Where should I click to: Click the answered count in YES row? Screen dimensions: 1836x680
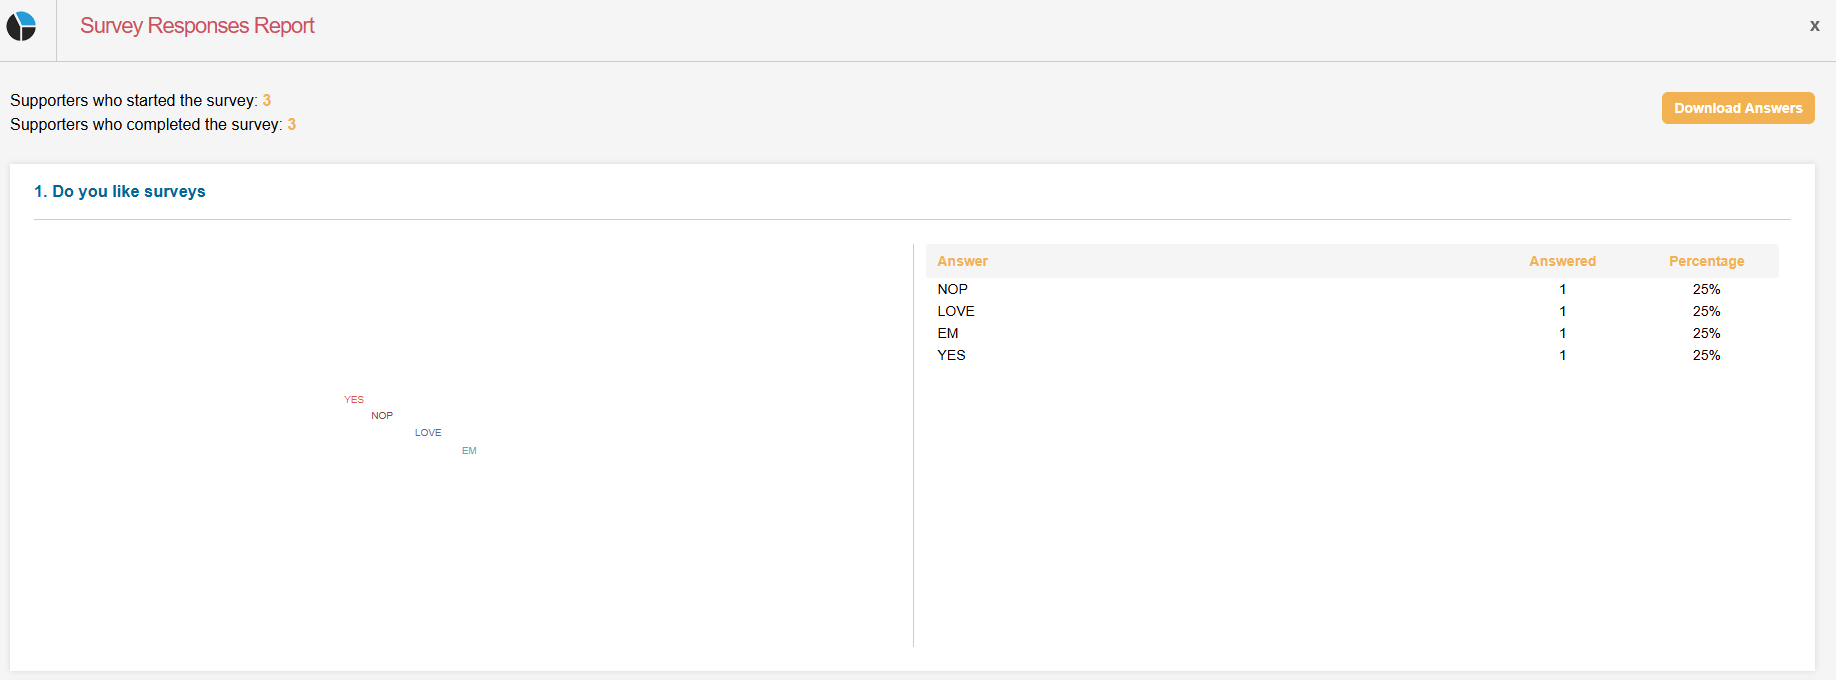pyautogui.click(x=1562, y=355)
